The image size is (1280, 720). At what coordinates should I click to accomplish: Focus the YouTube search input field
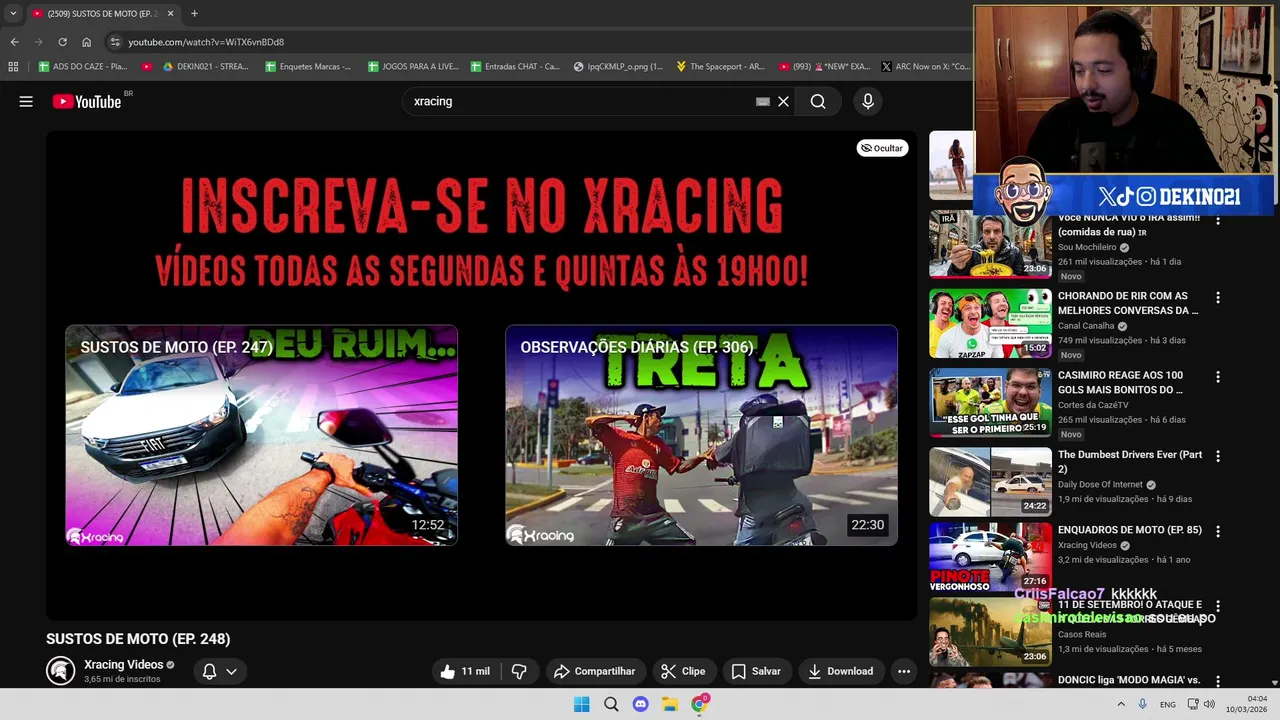click(580, 101)
